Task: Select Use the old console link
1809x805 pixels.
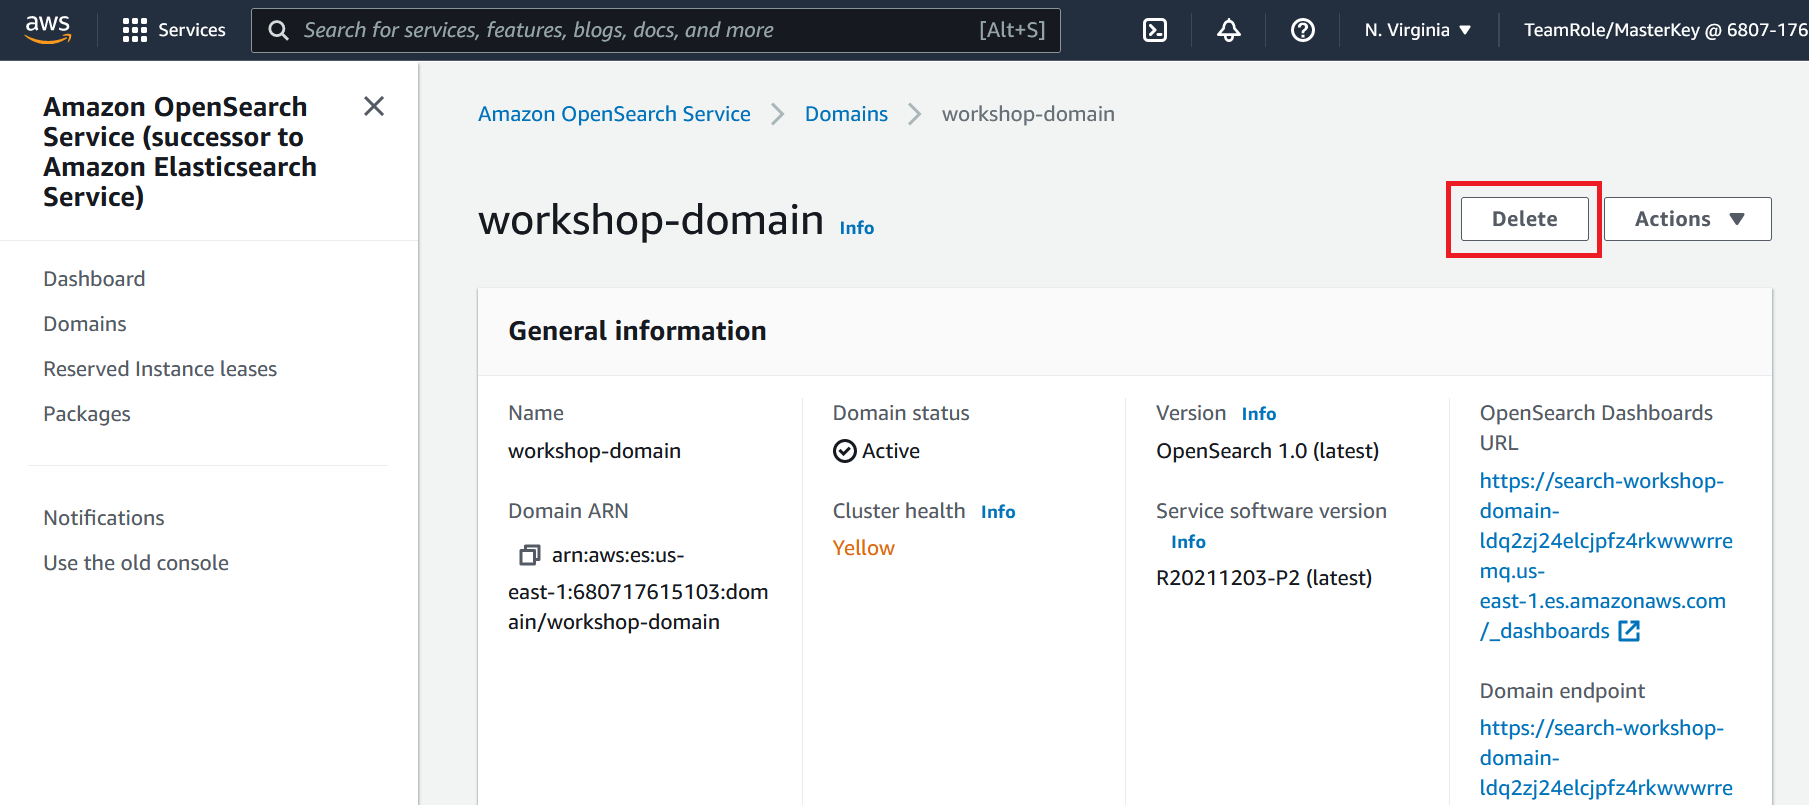Action: tap(136, 563)
